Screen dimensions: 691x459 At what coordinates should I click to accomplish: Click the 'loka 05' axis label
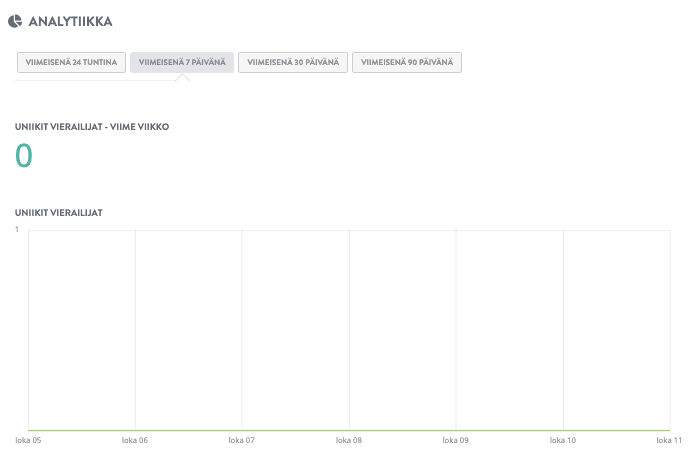click(28, 440)
